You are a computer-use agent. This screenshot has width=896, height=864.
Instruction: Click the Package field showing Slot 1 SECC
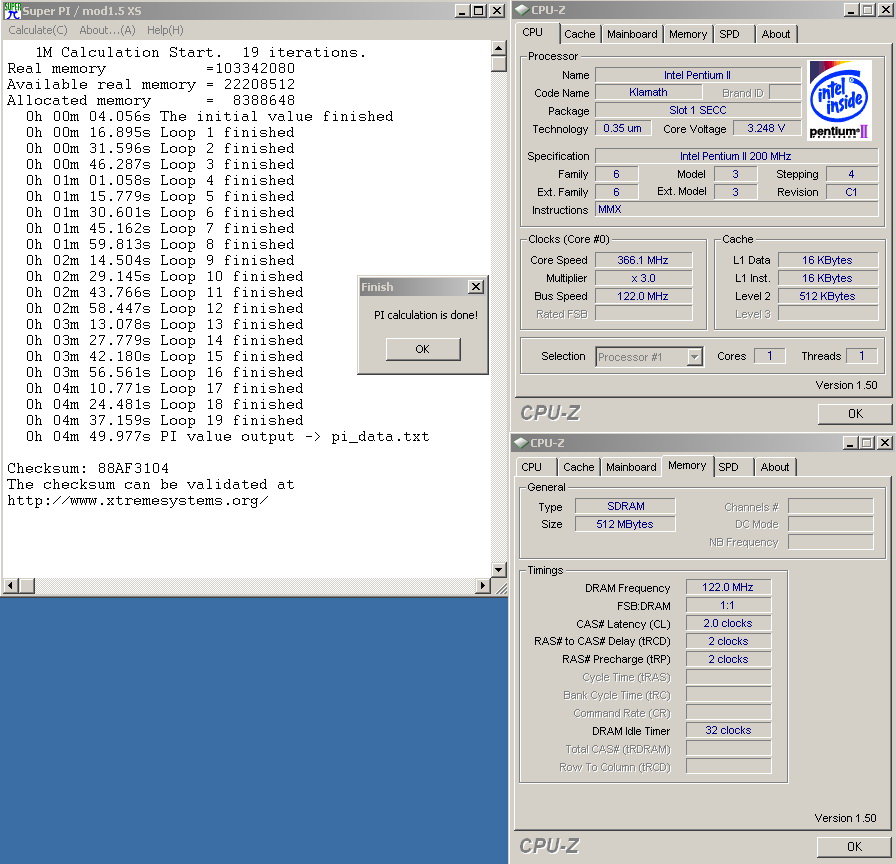[x=698, y=110]
